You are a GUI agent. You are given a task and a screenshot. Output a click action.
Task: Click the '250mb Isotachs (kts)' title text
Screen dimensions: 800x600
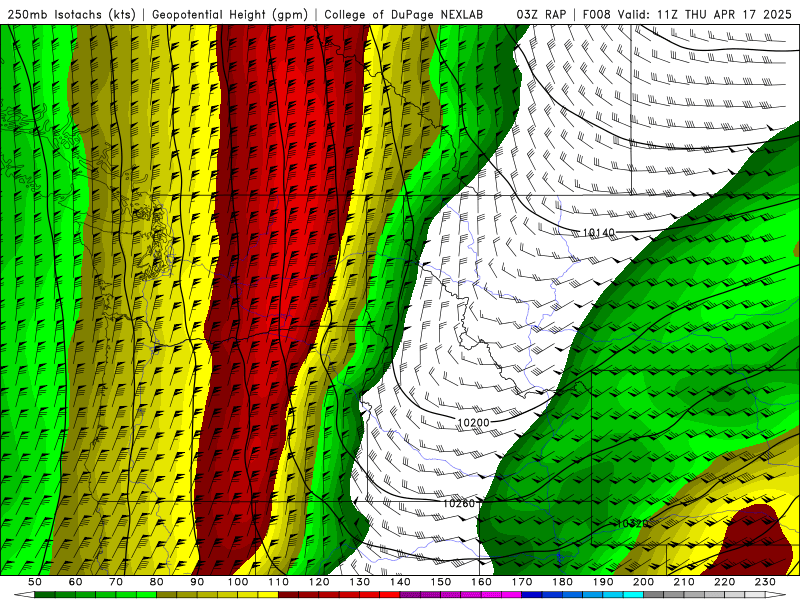pos(71,15)
